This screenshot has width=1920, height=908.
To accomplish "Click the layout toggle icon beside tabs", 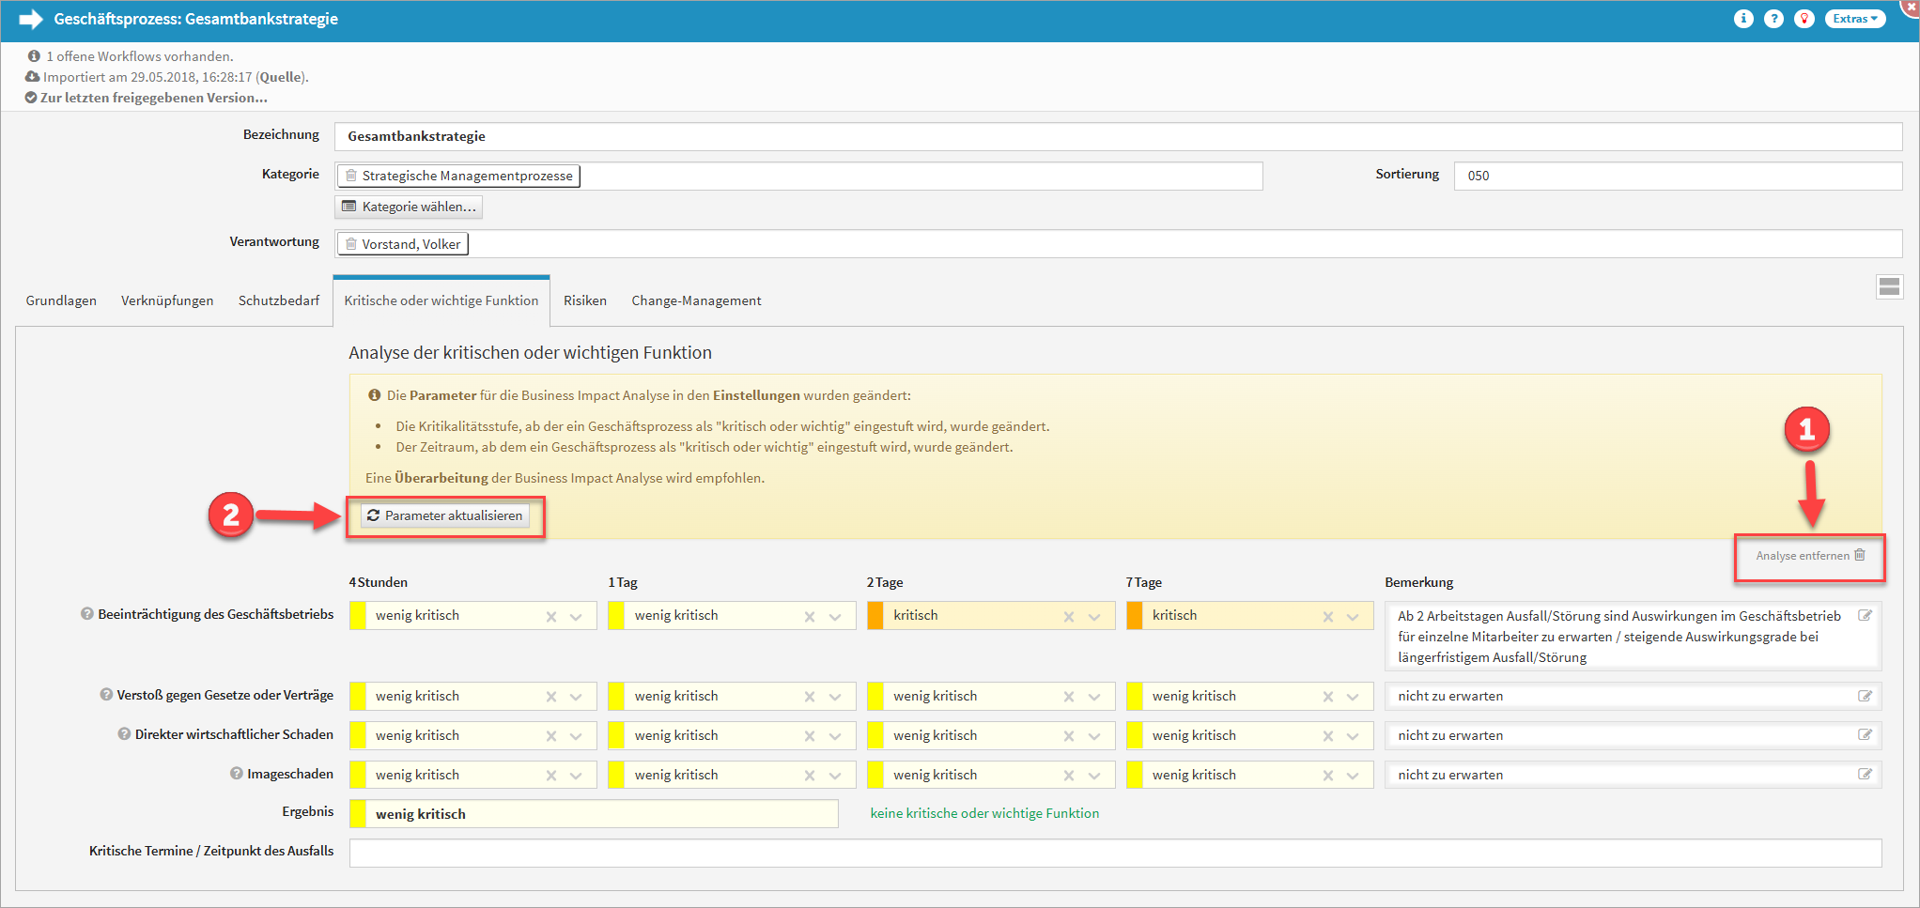I will (1889, 287).
